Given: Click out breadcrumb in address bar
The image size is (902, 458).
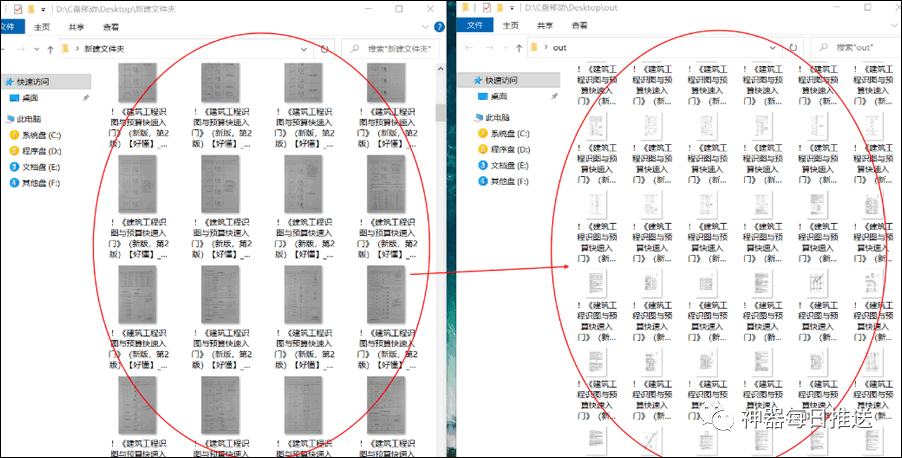Looking at the screenshot, I should pyautogui.click(x=560, y=48).
